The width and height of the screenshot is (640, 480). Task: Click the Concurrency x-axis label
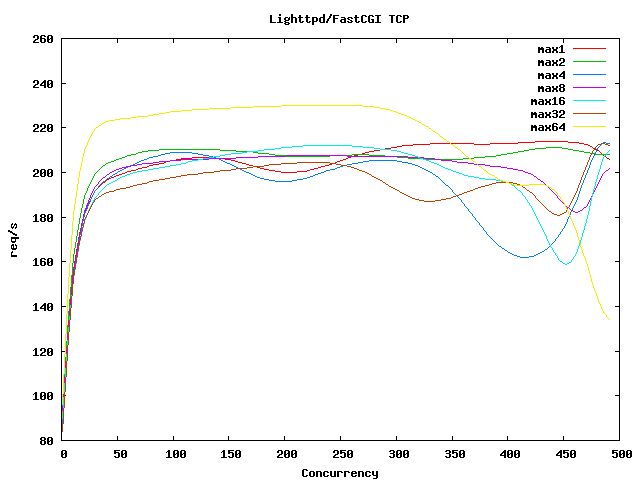tap(340, 473)
